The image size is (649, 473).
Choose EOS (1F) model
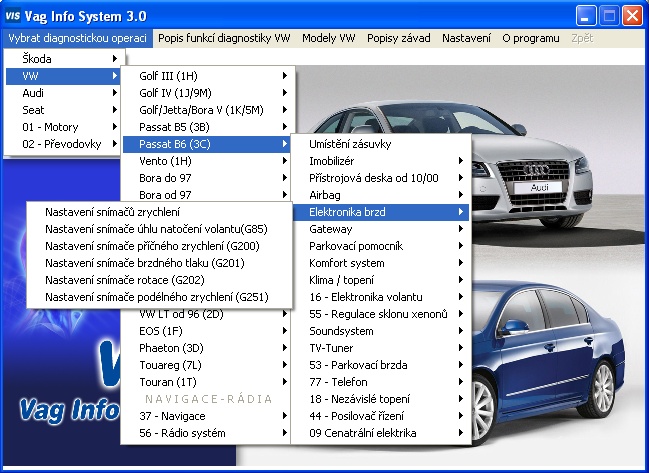pos(208,331)
